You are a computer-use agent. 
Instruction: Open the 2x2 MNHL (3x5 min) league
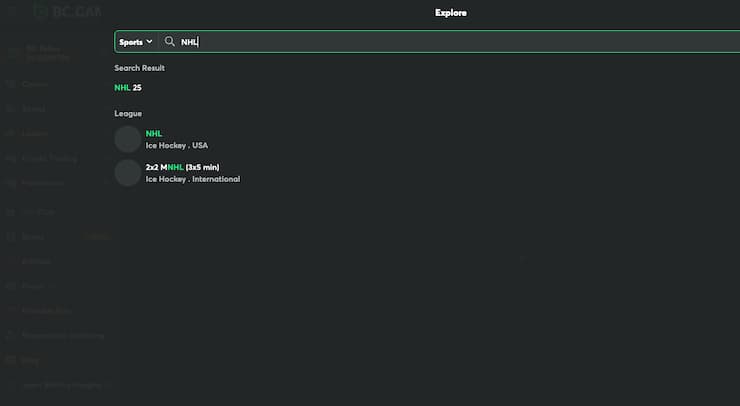tap(177, 173)
